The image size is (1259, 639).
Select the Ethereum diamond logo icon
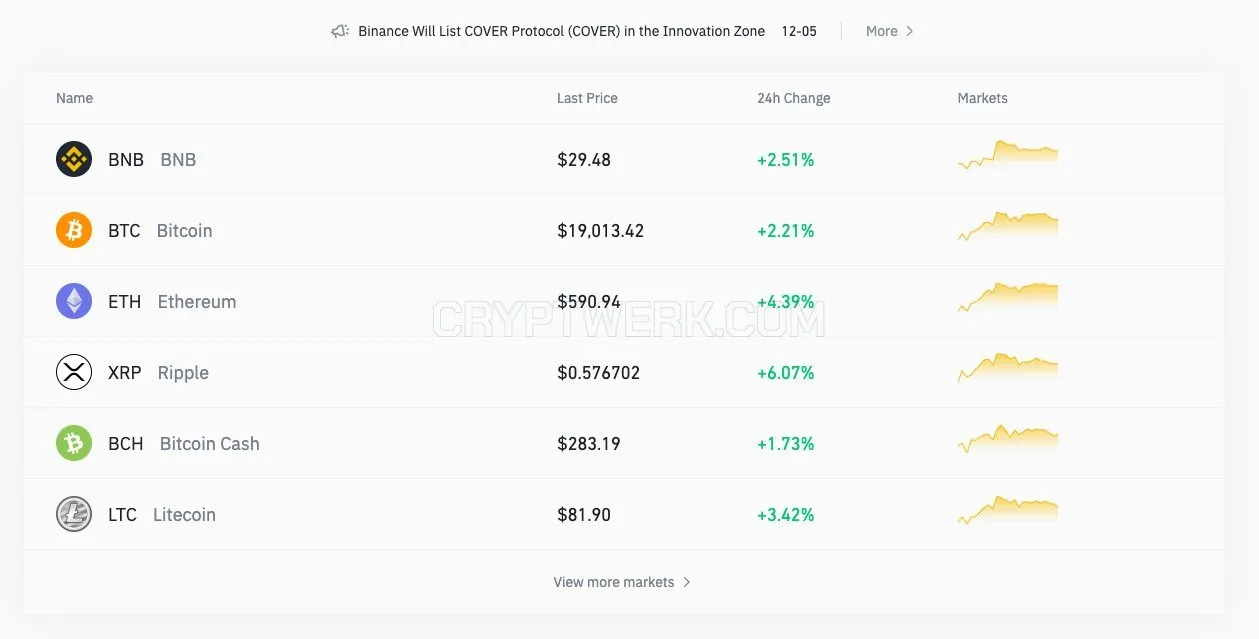[x=74, y=301]
